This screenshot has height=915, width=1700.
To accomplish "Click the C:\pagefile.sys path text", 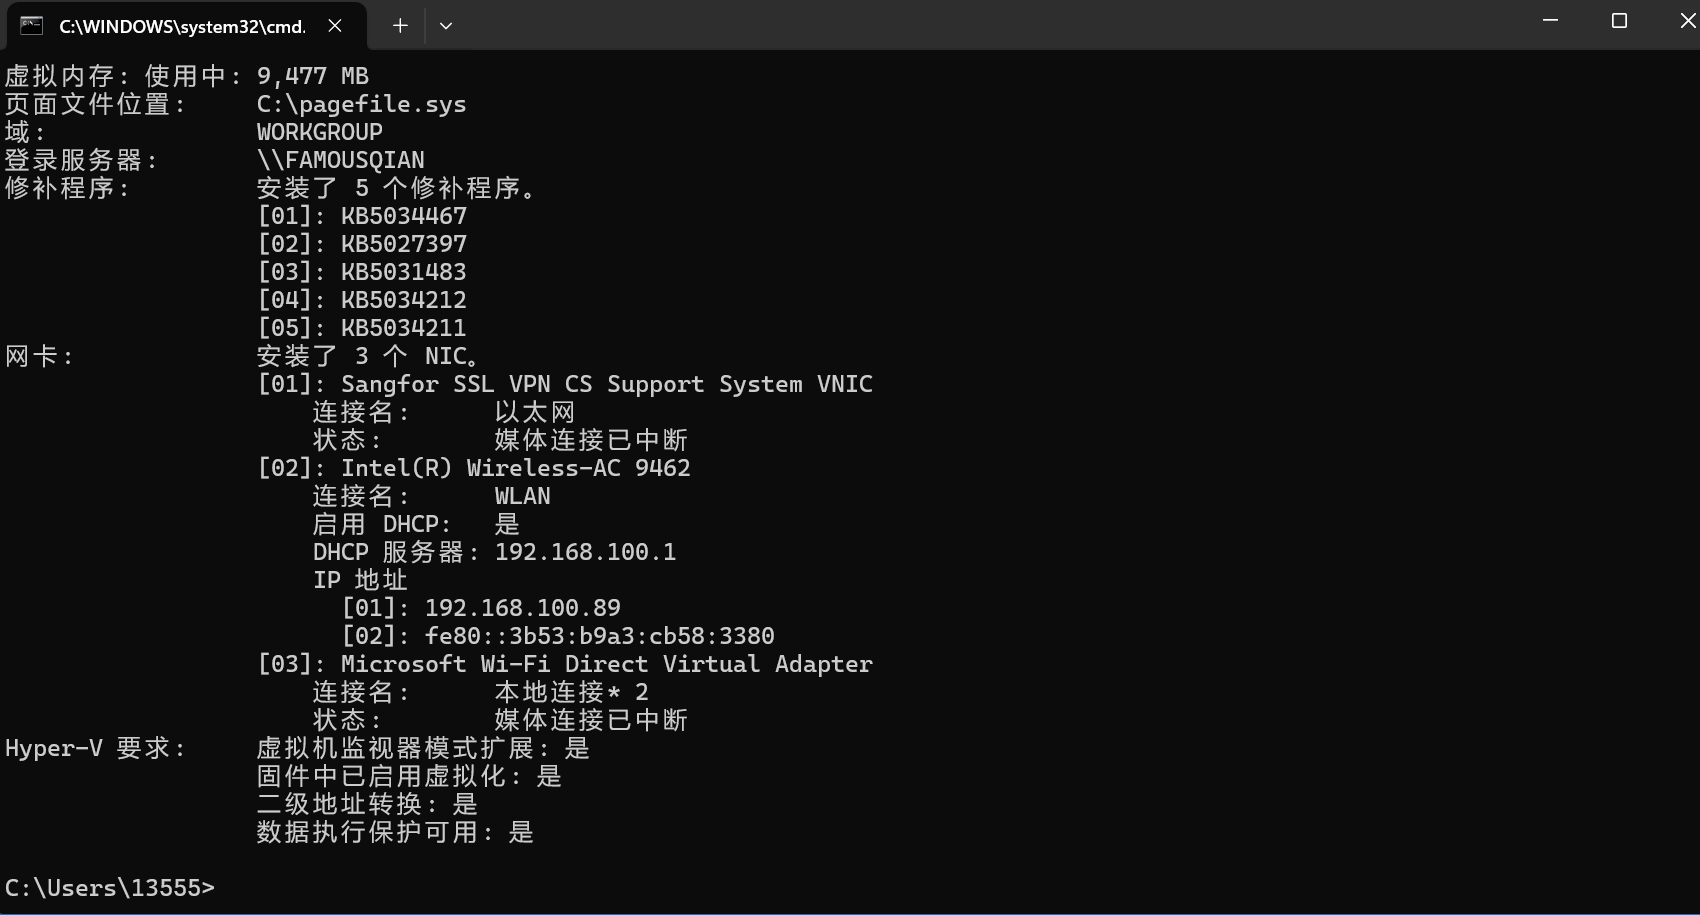I will click(x=361, y=104).
